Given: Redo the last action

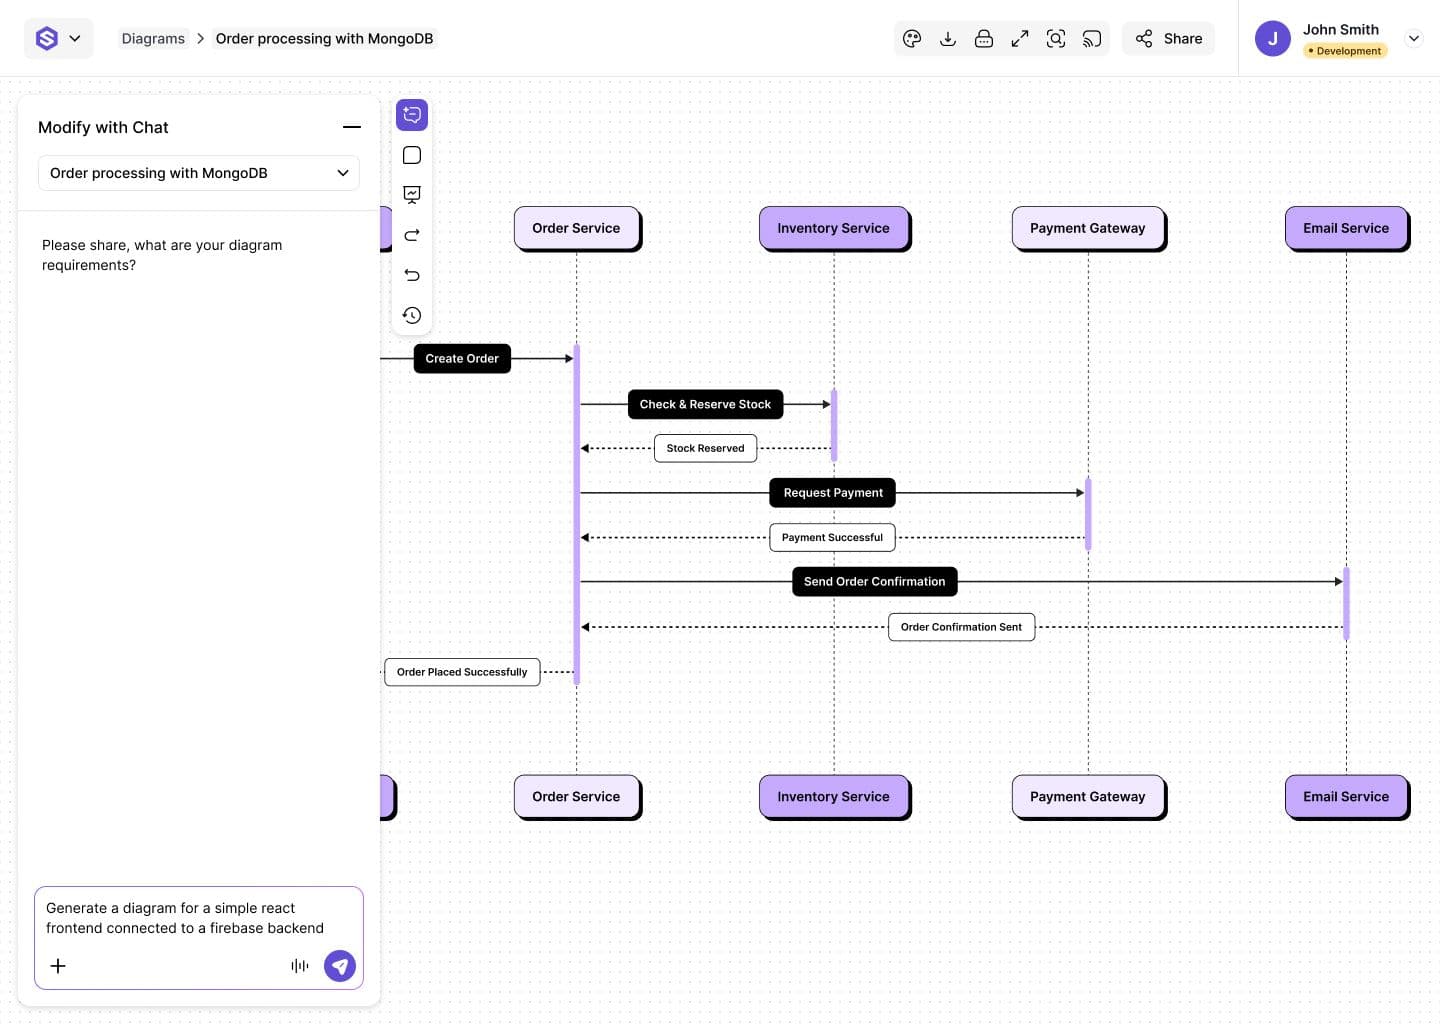Looking at the screenshot, I should (412, 235).
